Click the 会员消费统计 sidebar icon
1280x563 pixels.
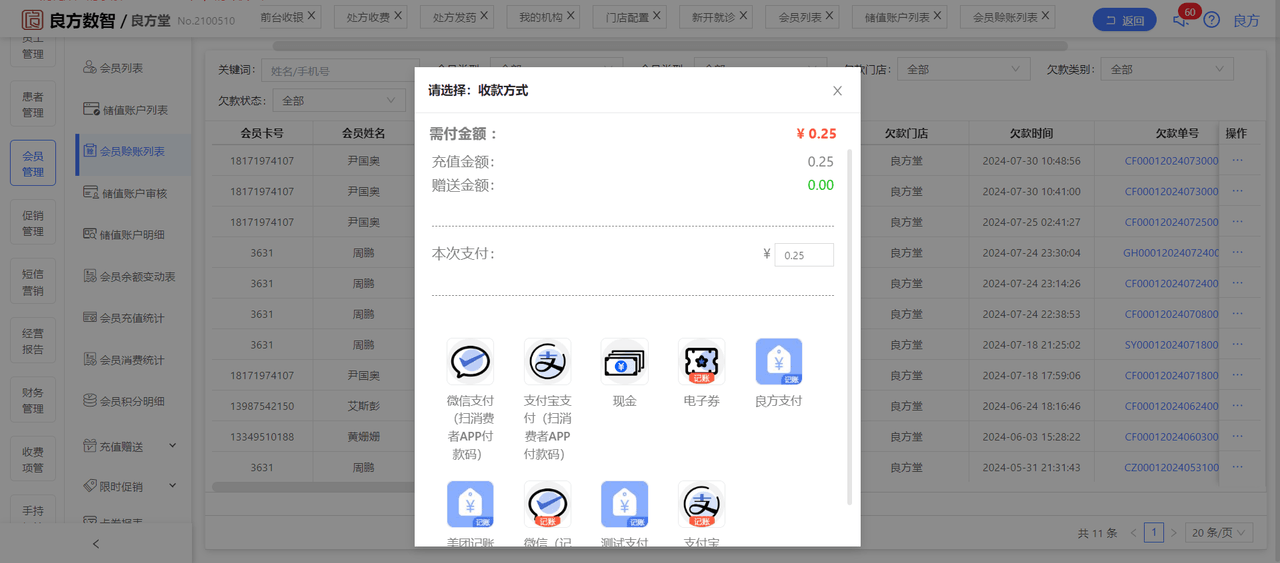click(89, 360)
